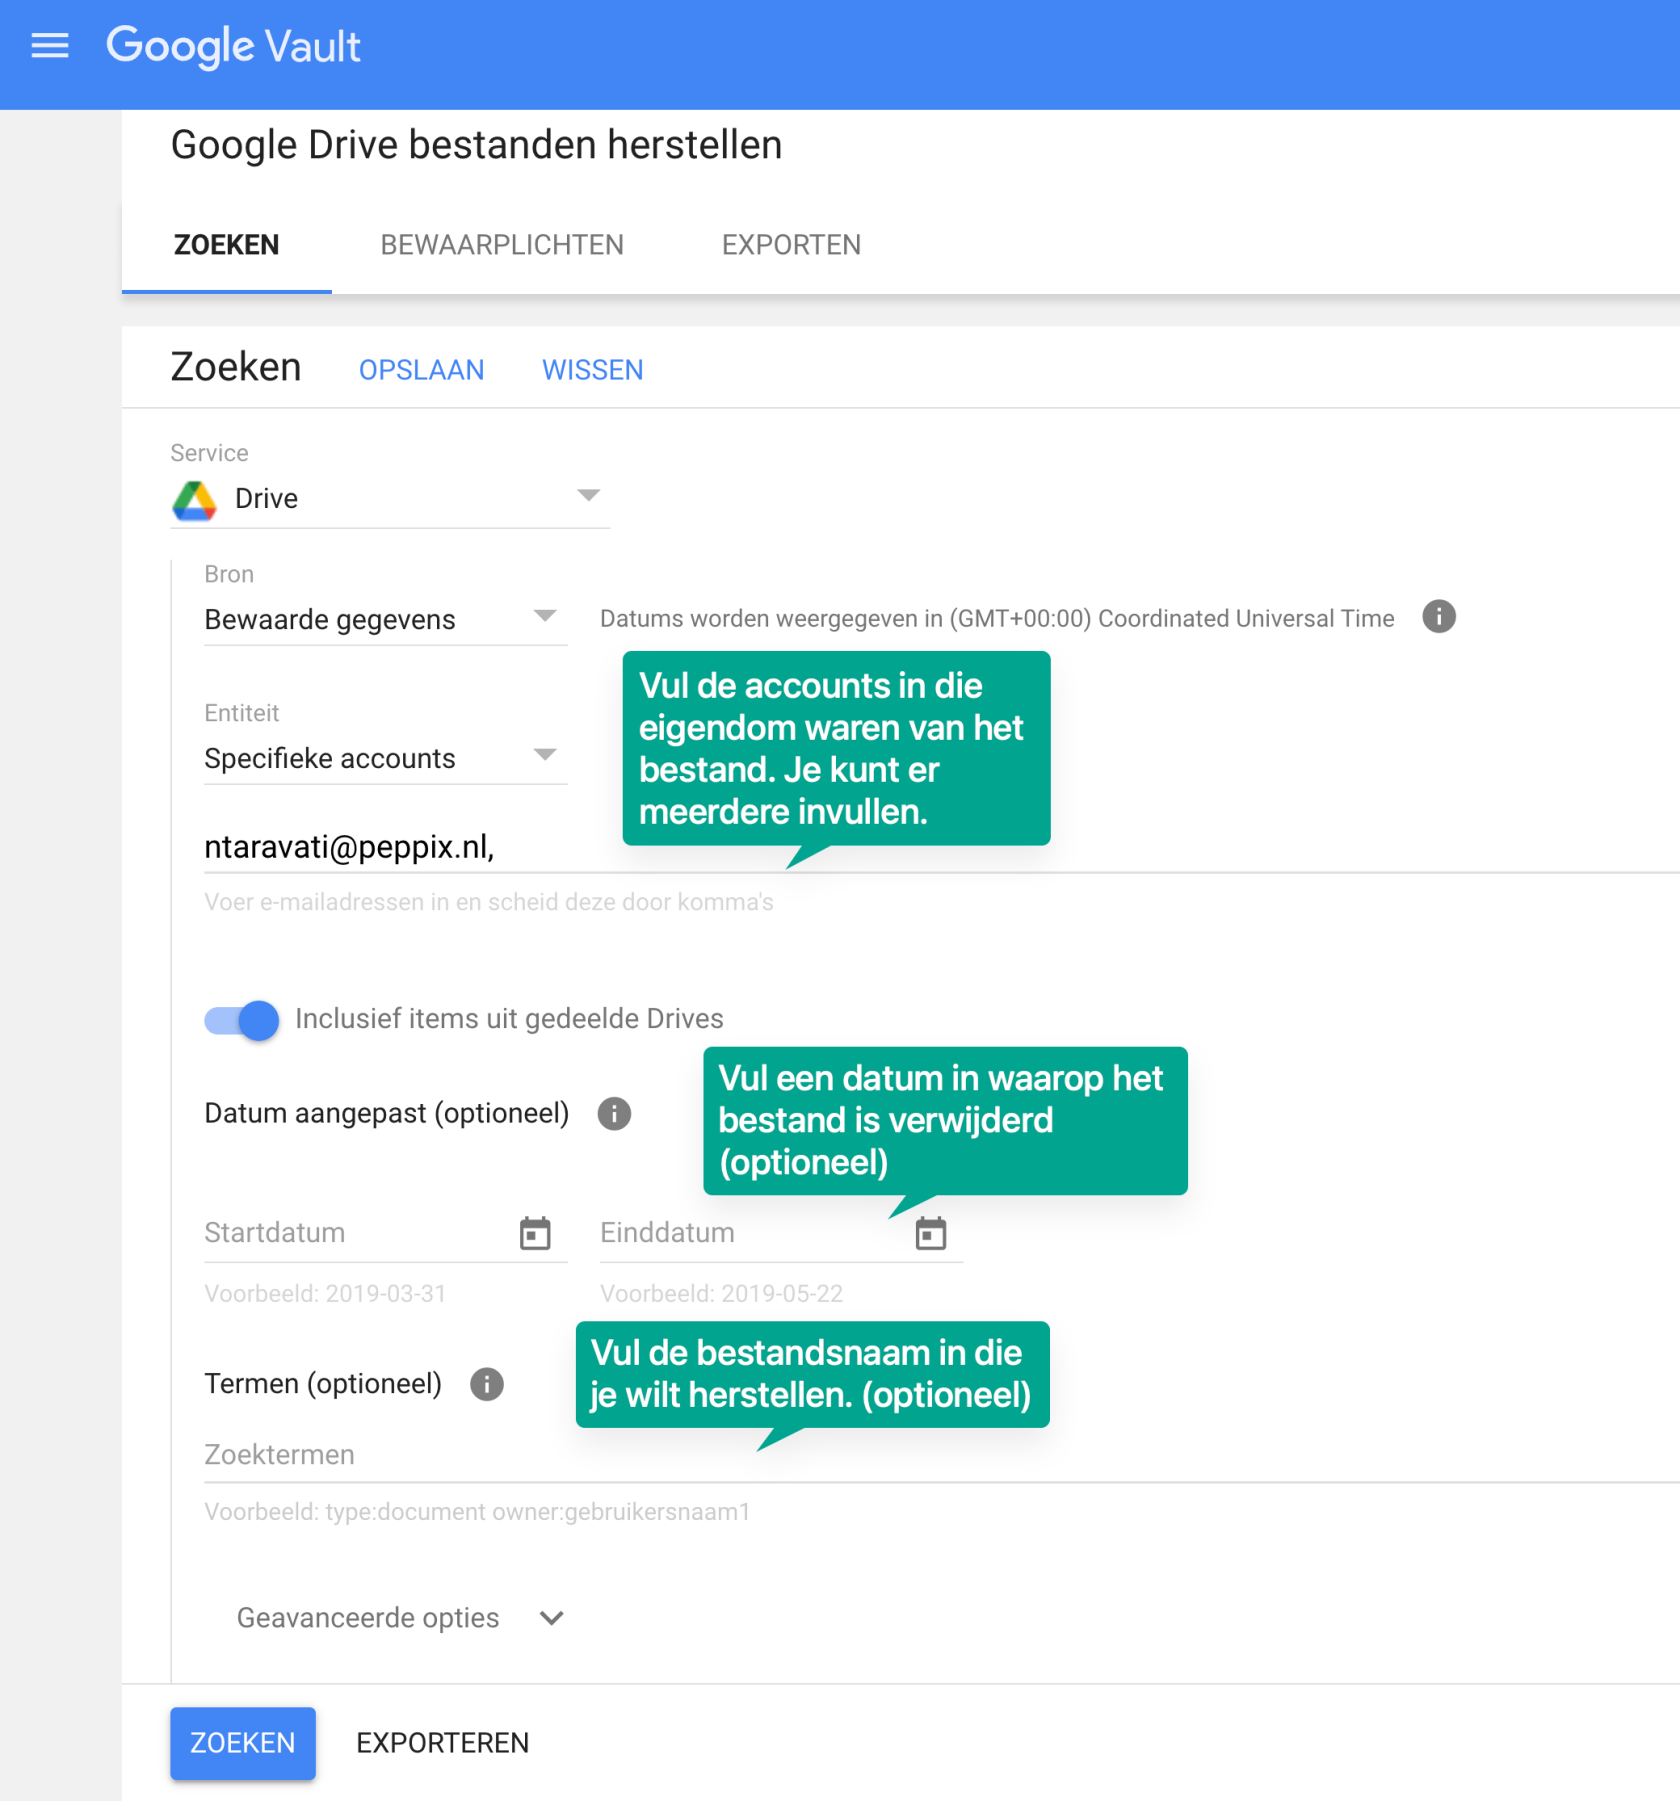Click the blue ZOEKEN button

243,1743
